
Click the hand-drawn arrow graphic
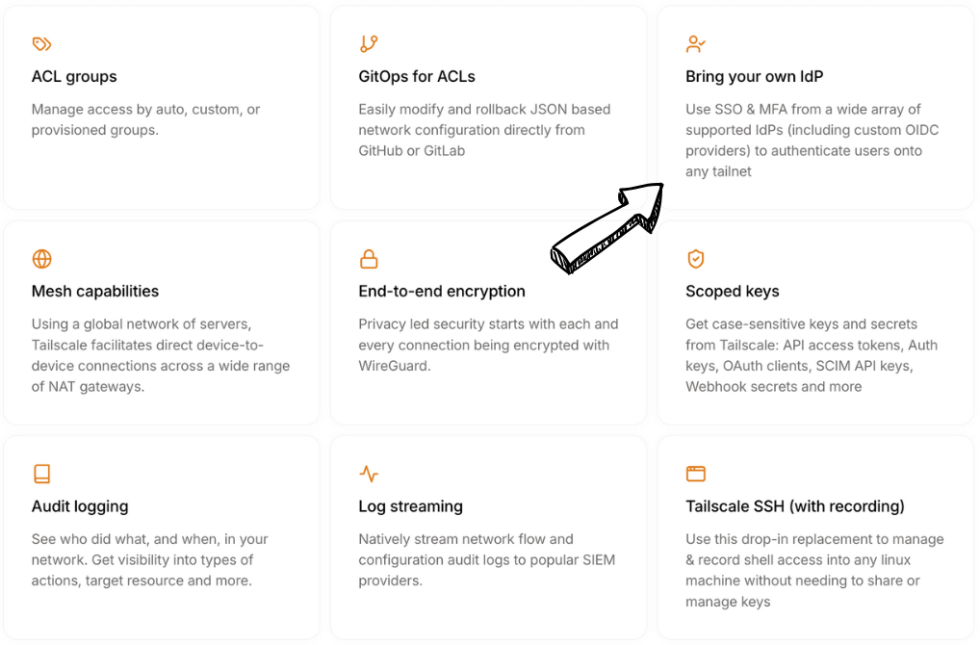(609, 228)
